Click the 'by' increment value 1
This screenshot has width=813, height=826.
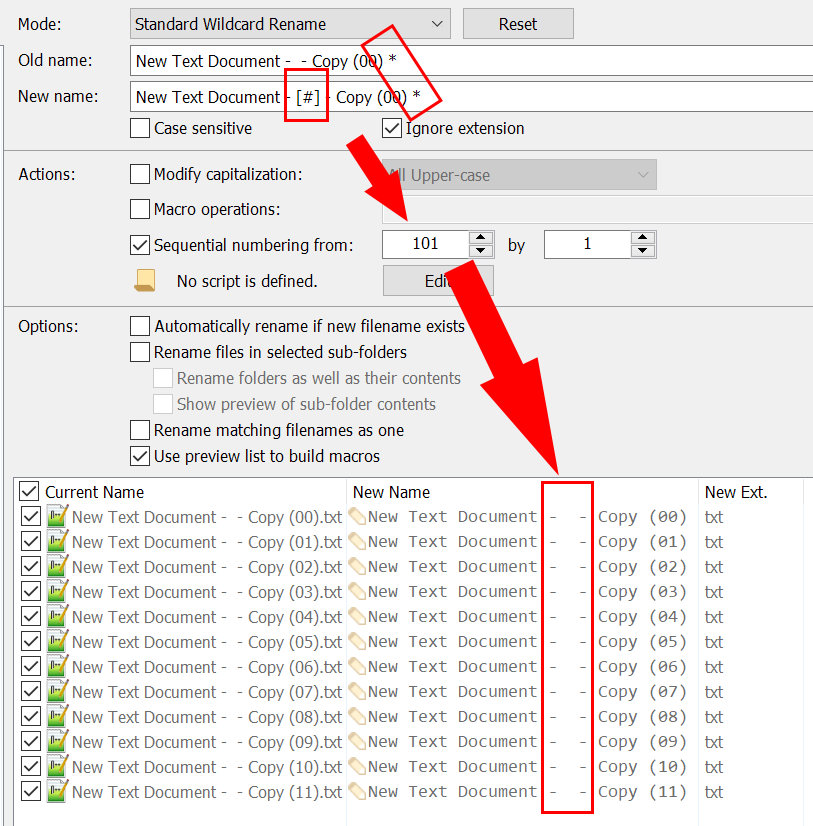click(x=587, y=244)
